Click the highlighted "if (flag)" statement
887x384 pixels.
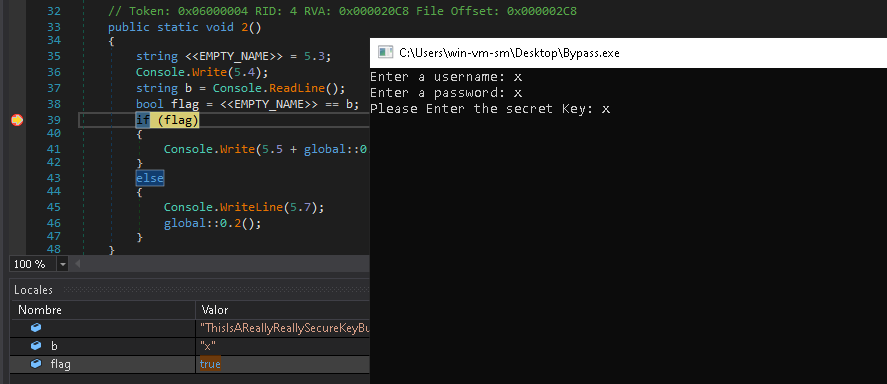tap(167, 120)
